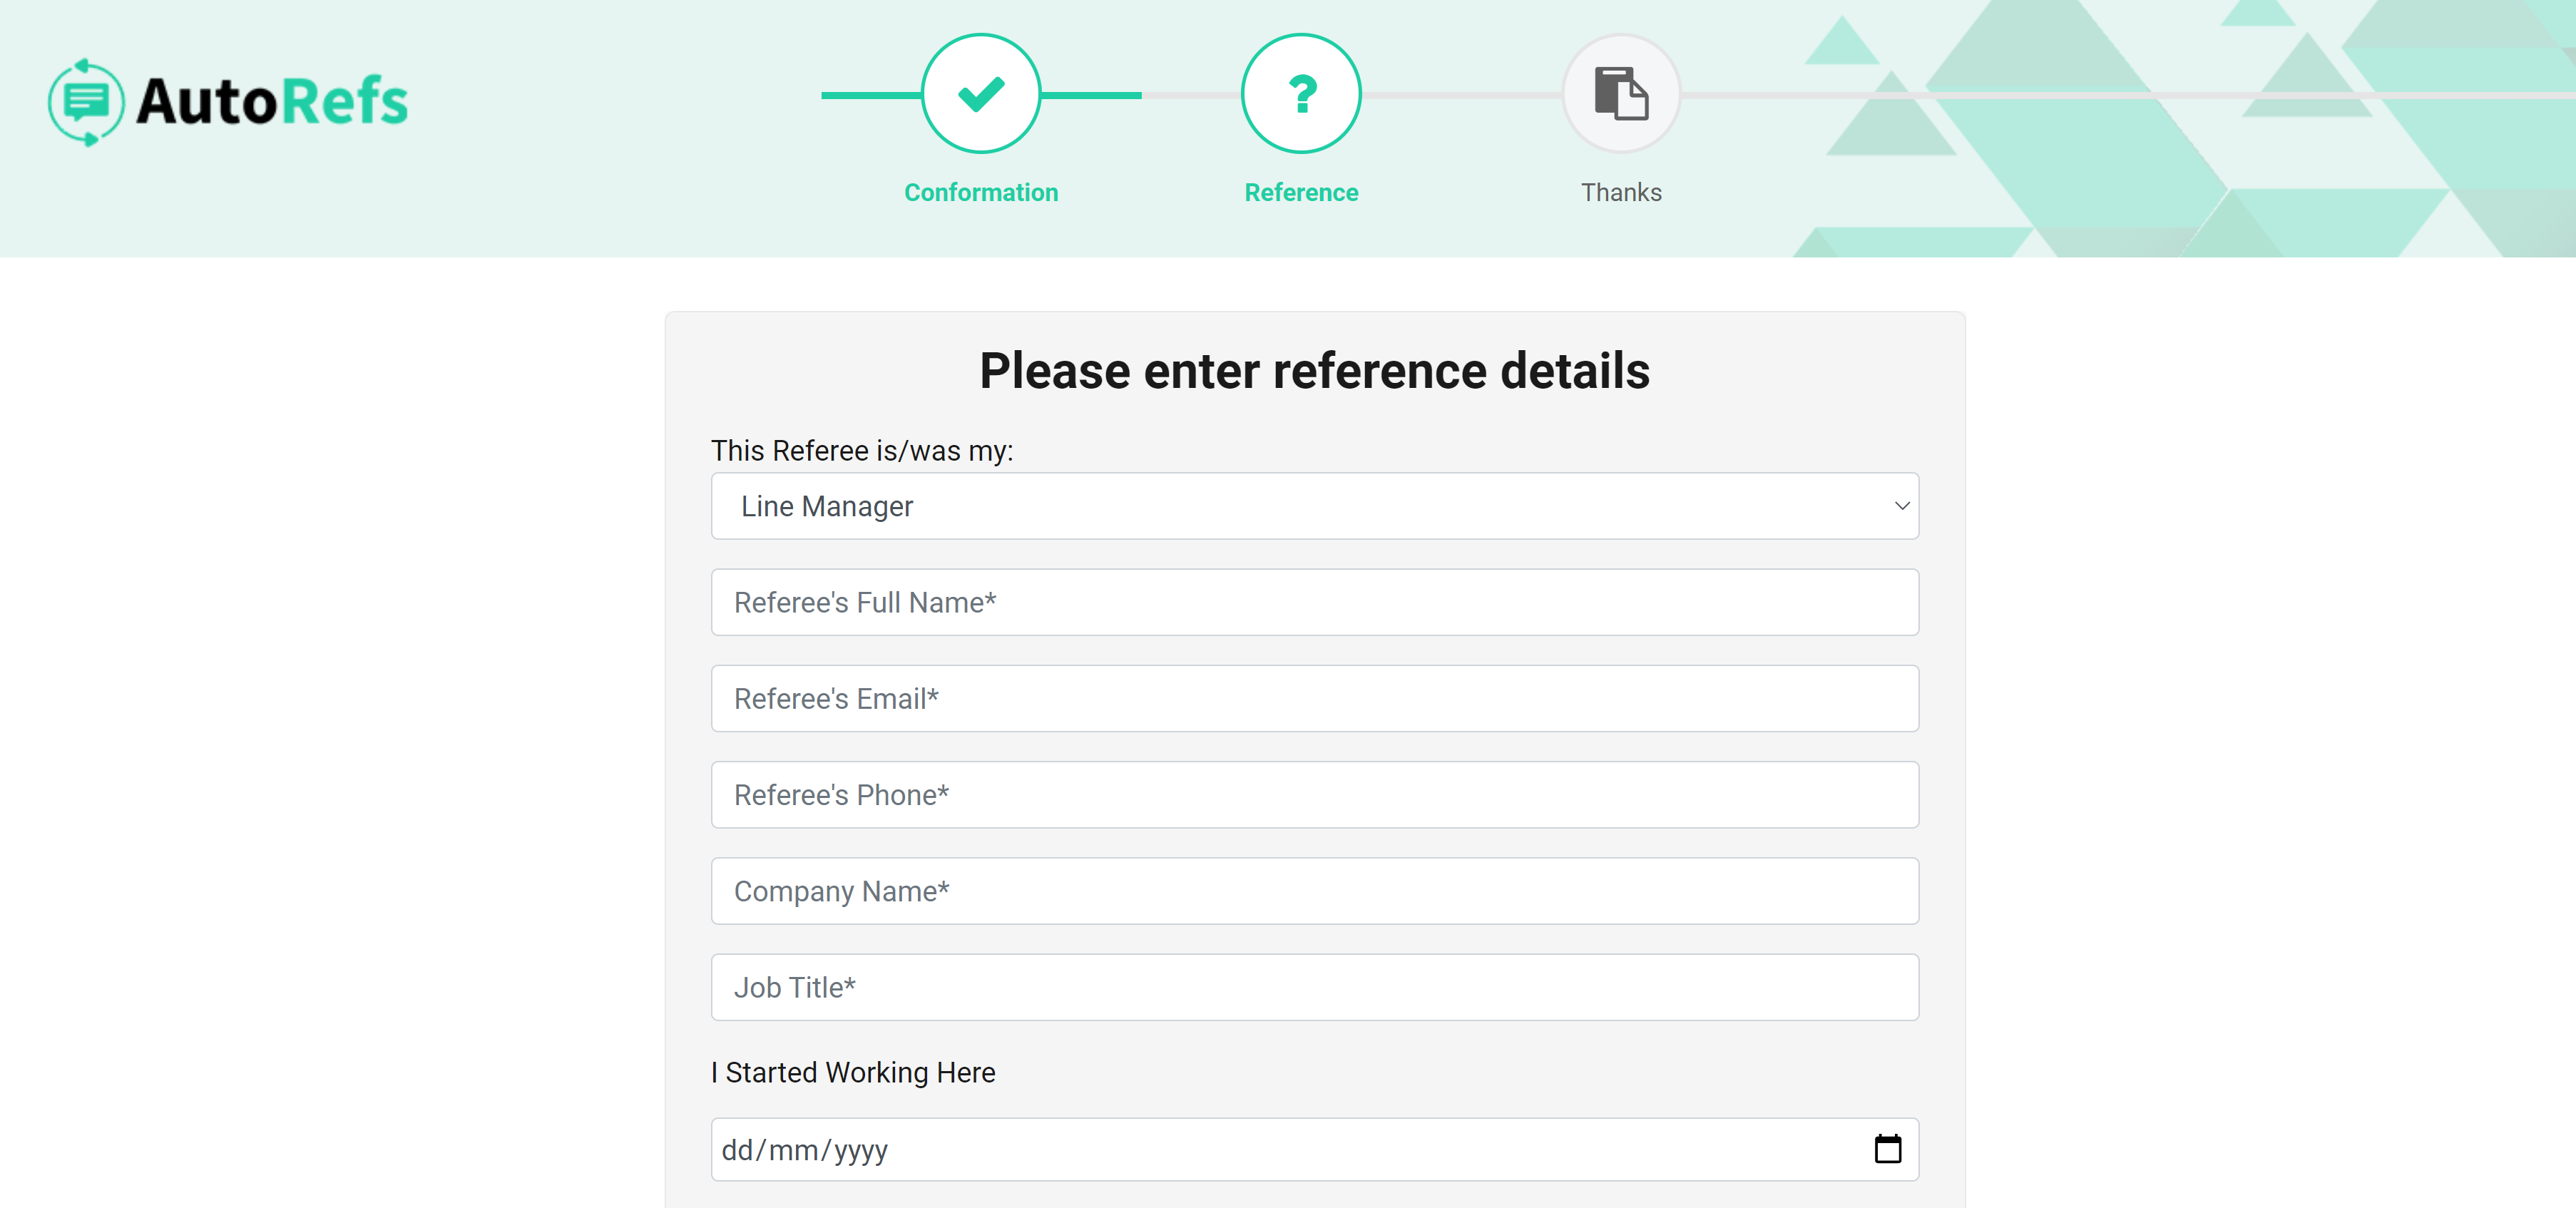The height and width of the screenshot is (1208, 2576).
Task: Focus the Job Title input field
Action: (x=1314, y=987)
